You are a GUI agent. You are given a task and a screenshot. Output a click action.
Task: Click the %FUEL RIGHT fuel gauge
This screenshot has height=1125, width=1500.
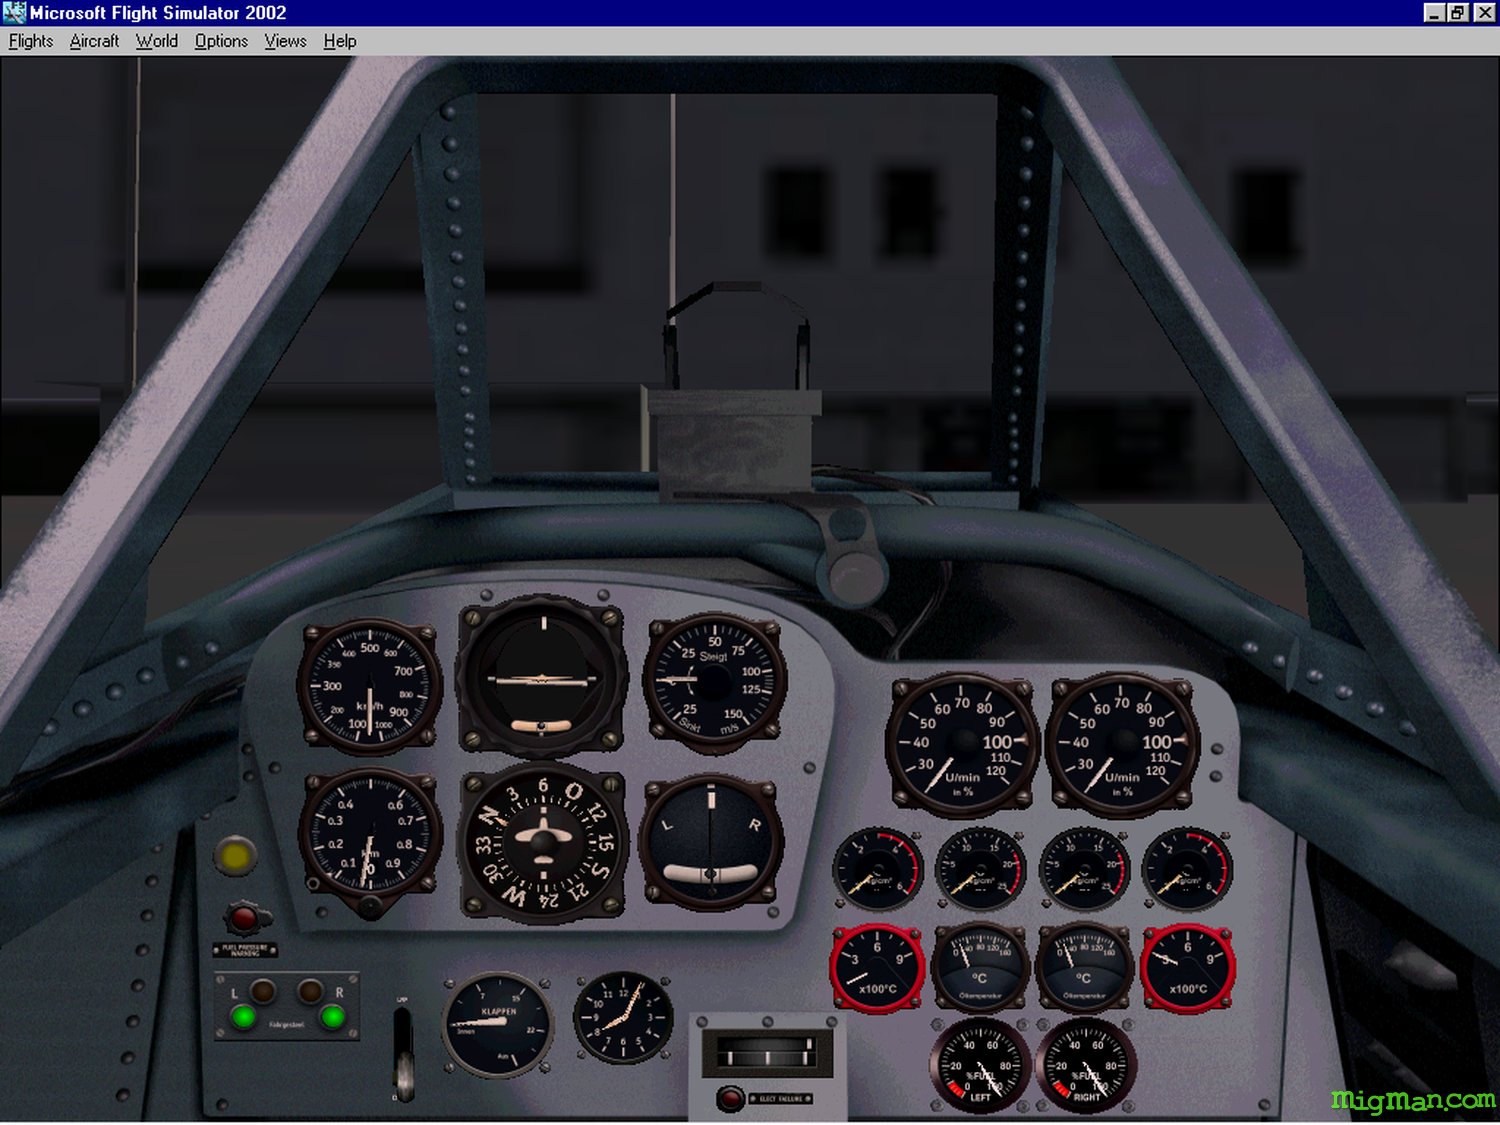1086,1067
